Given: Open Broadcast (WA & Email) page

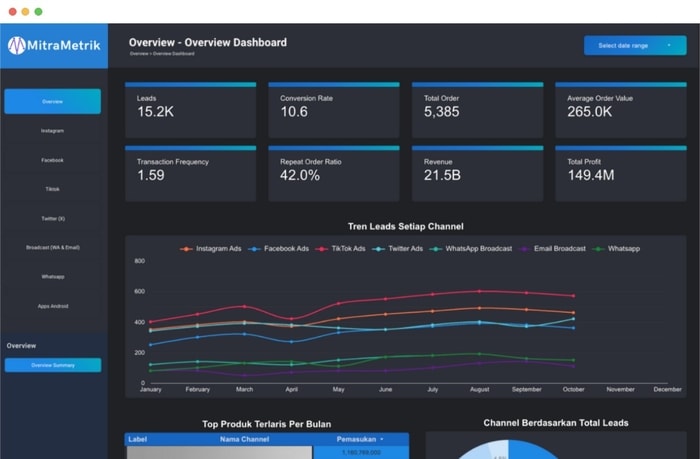Looking at the screenshot, I should tap(53, 247).
